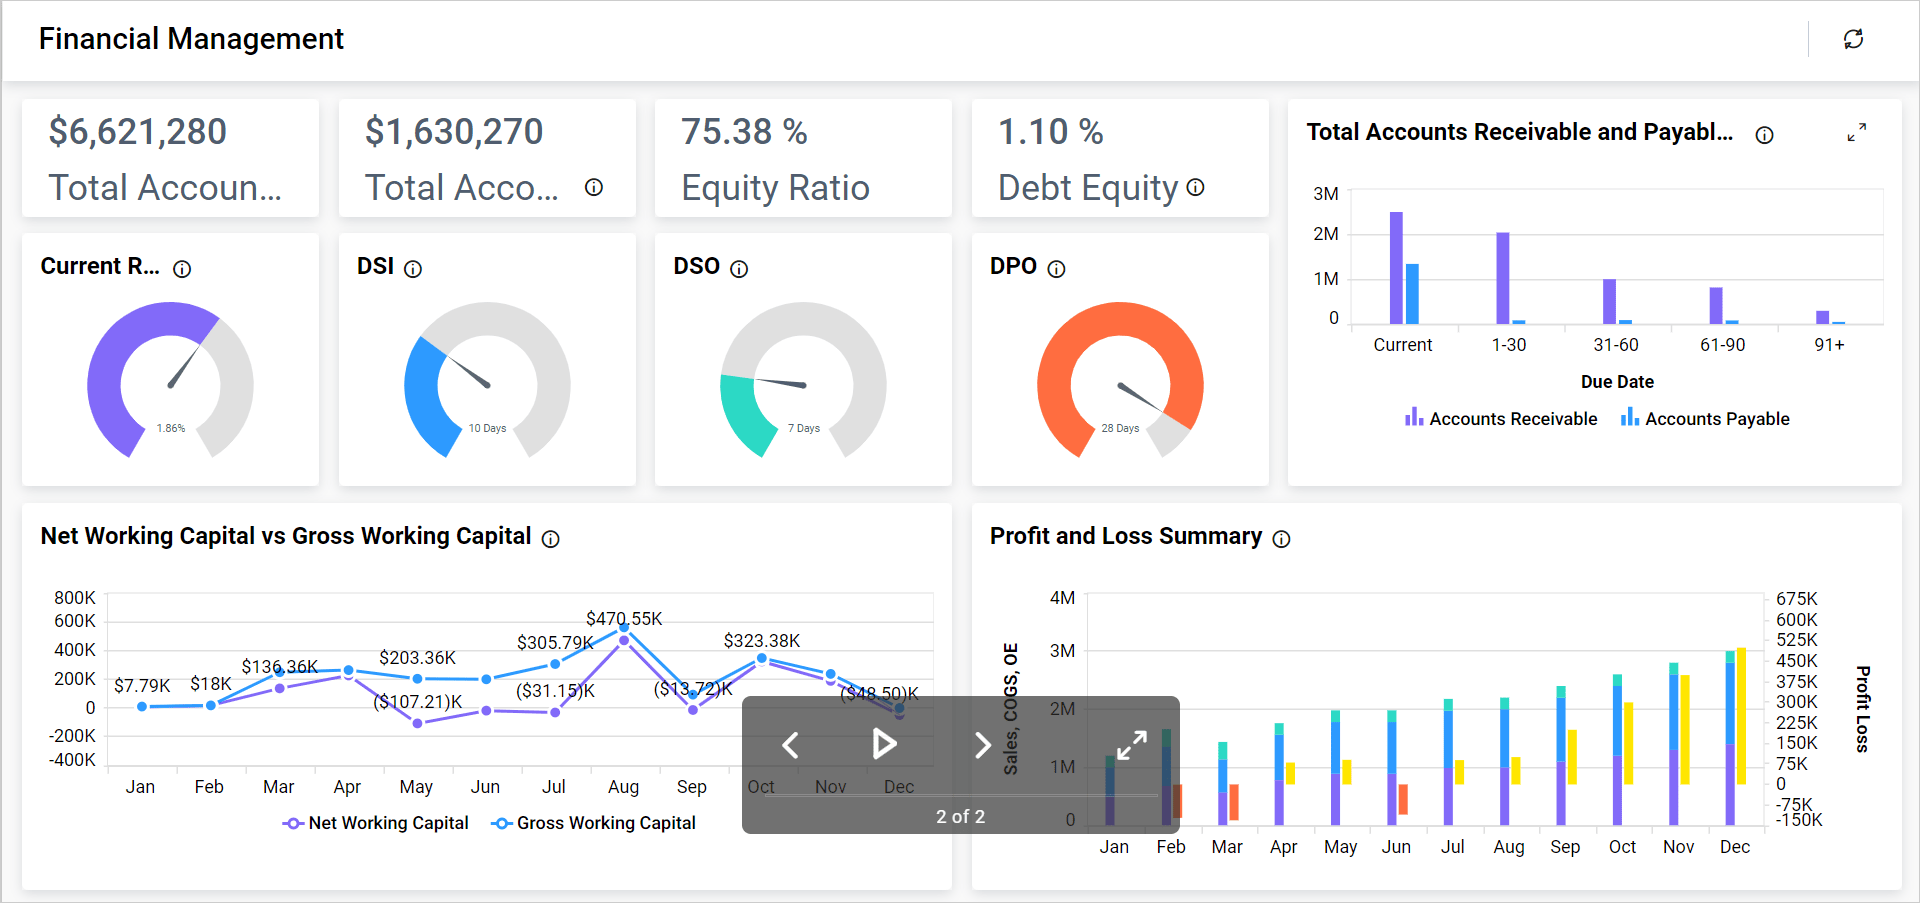Click the Equity Ratio KPI card

click(802, 158)
